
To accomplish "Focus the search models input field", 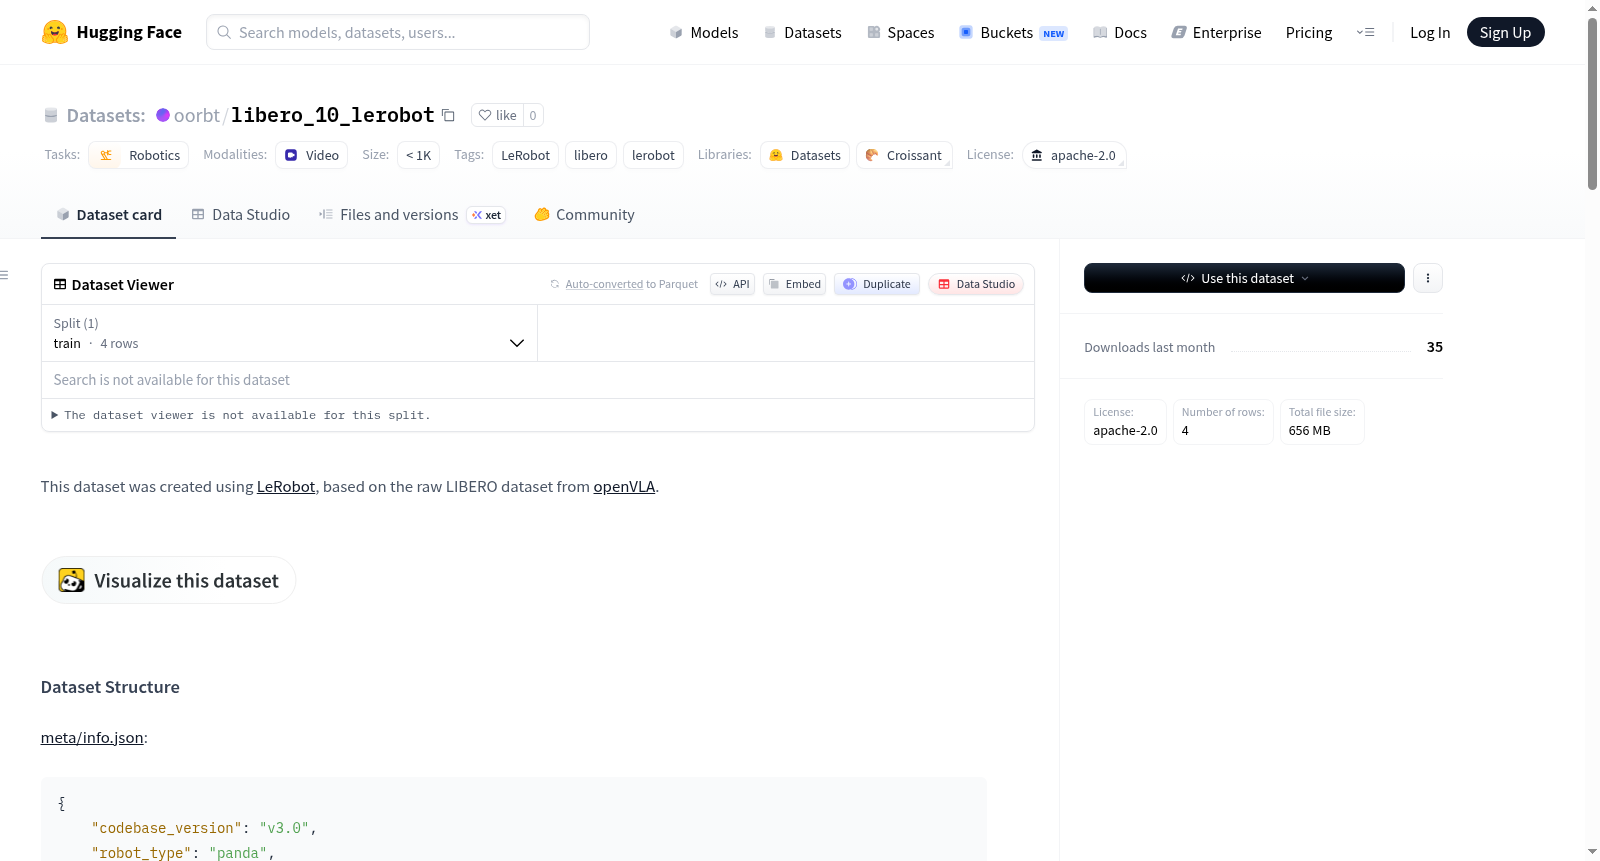I will (398, 32).
